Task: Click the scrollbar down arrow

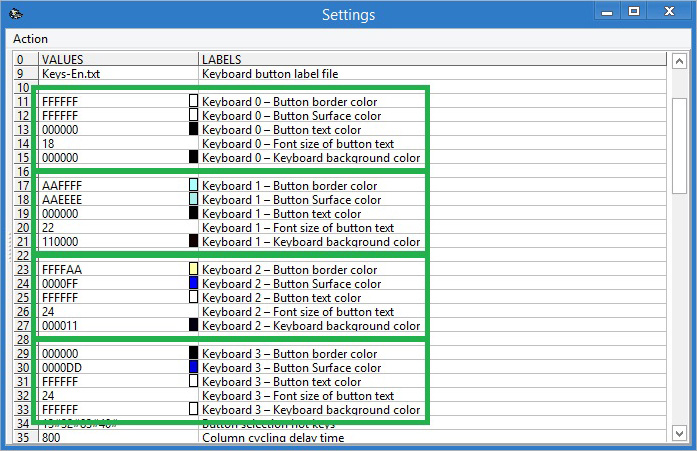Action: 679,433
